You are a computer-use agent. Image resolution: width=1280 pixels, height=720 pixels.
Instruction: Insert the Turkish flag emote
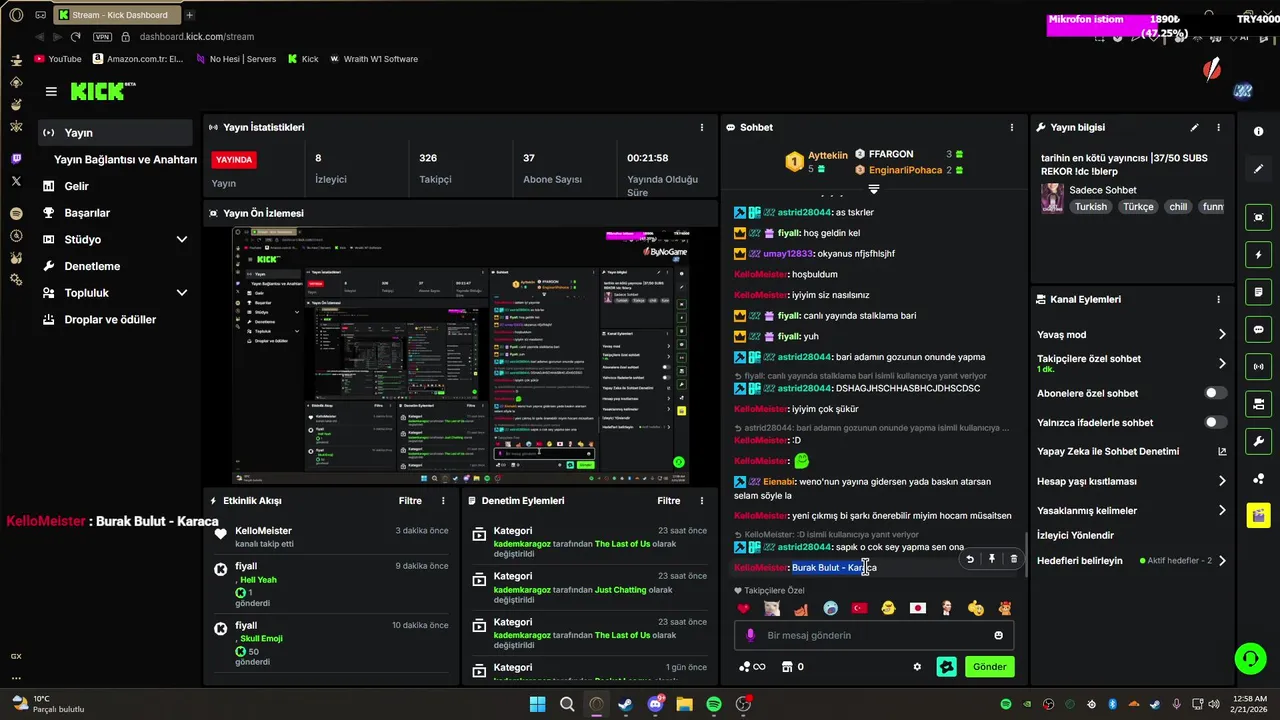coord(859,608)
